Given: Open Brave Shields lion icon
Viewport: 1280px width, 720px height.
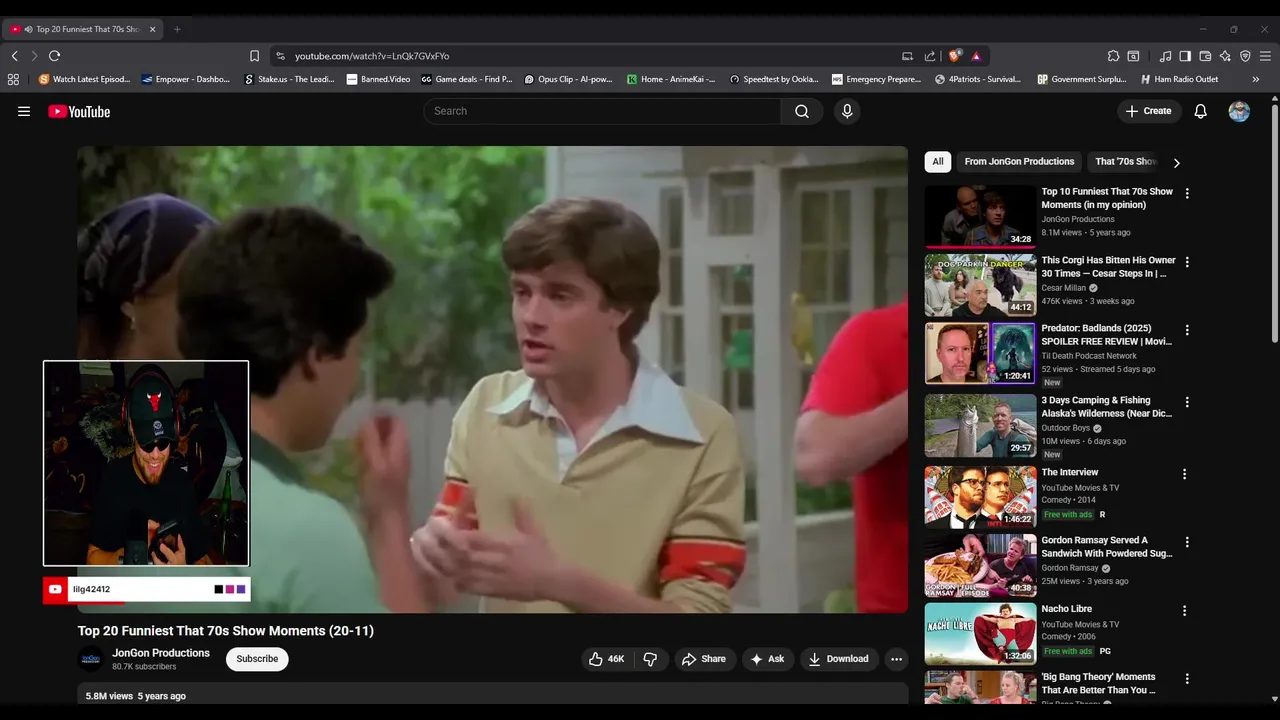Looking at the screenshot, I should [955, 56].
